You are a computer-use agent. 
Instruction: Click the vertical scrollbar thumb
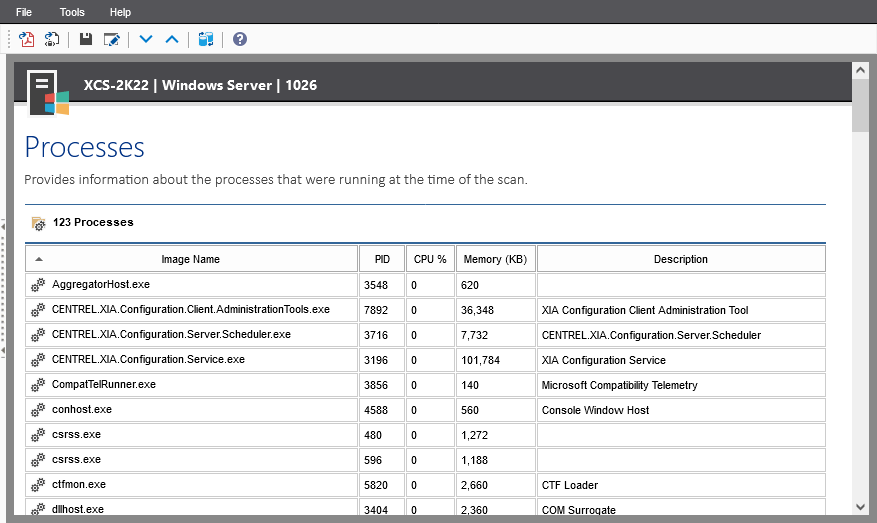pyautogui.click(x=860, y=106)
